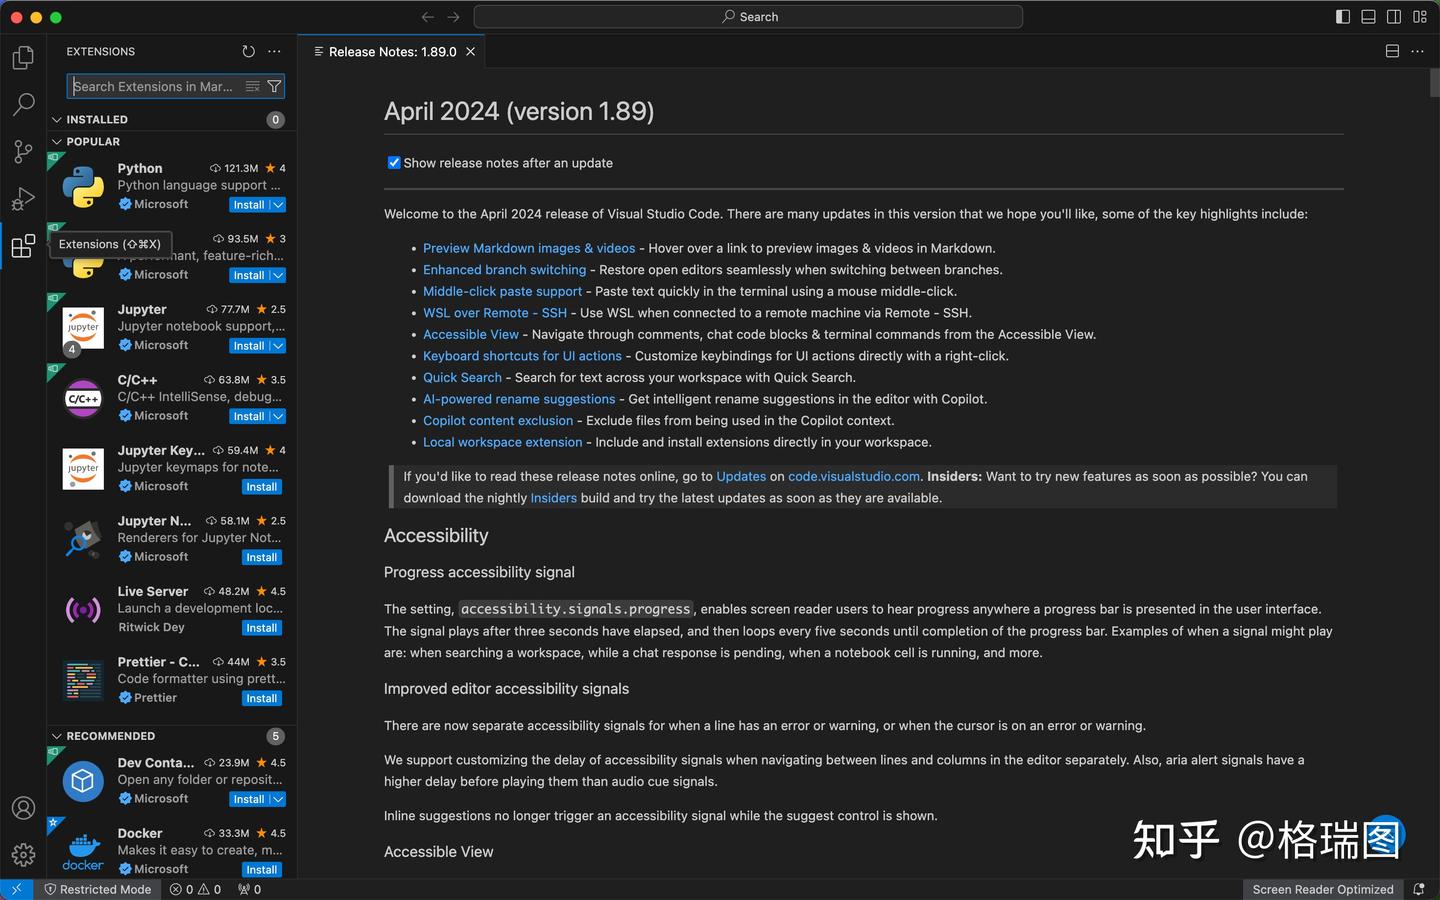Click the Accounts icon above settings

tap(23, 808)
